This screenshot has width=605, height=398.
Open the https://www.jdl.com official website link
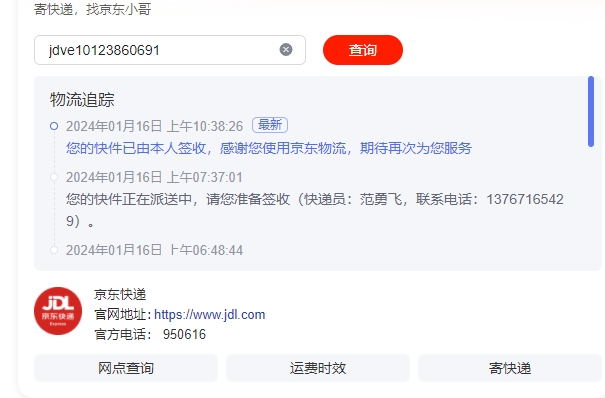click(x=210, y=315)
